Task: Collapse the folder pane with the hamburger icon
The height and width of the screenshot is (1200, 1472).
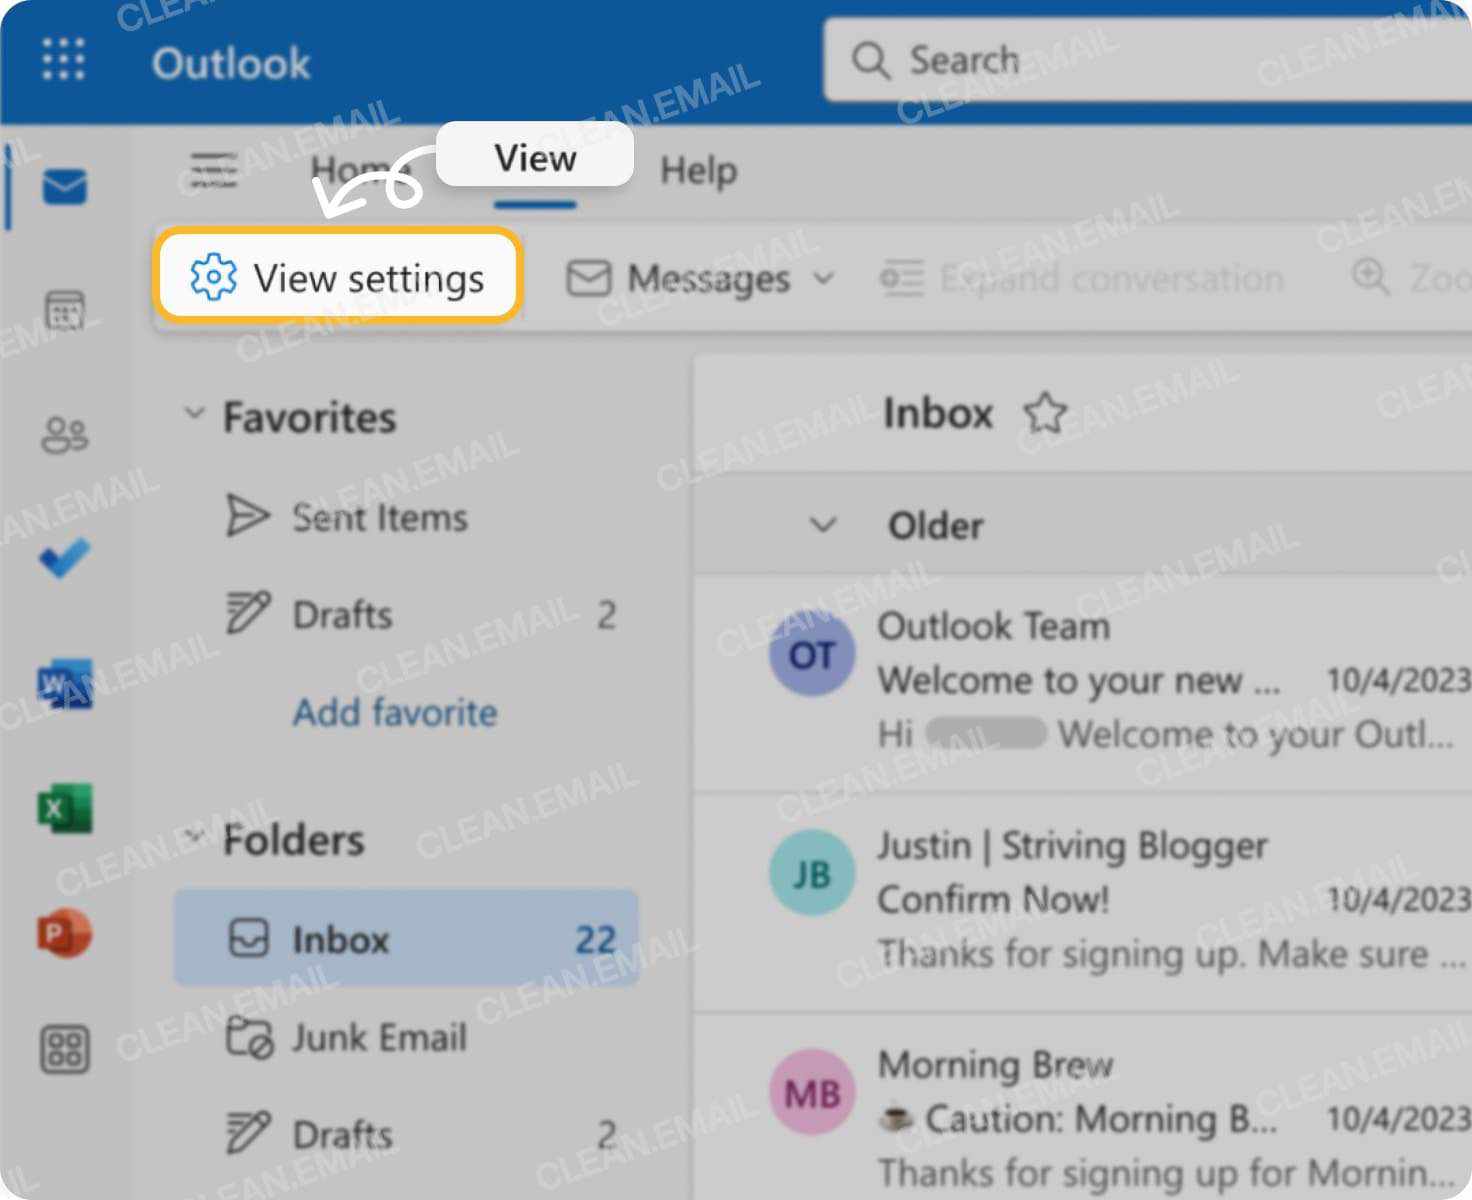Action: (212, 168)
